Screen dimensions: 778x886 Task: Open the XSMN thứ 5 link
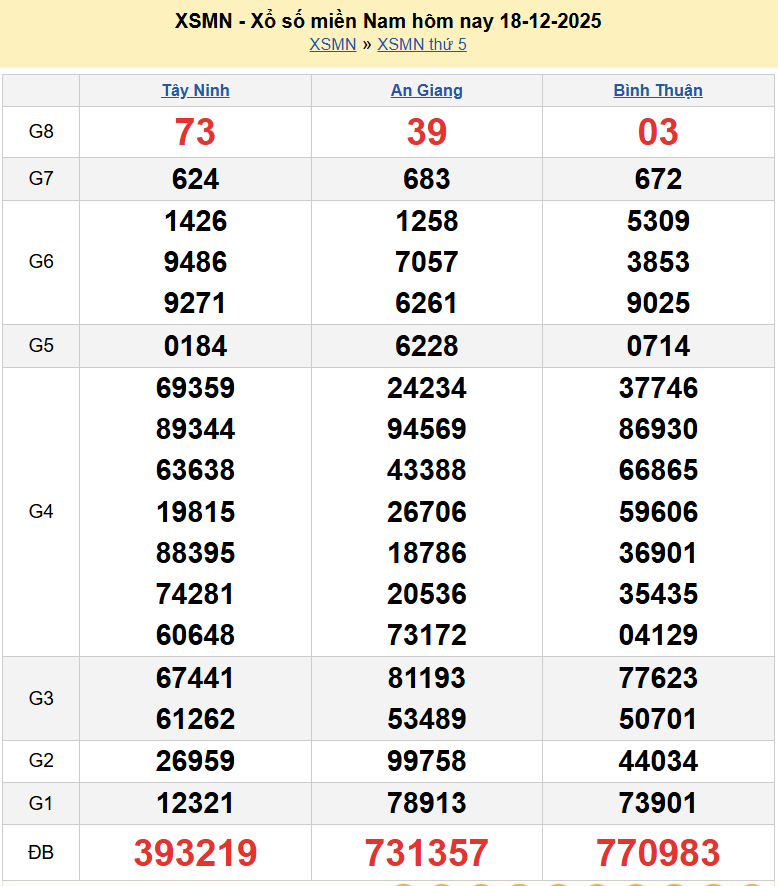pos(421,44)
